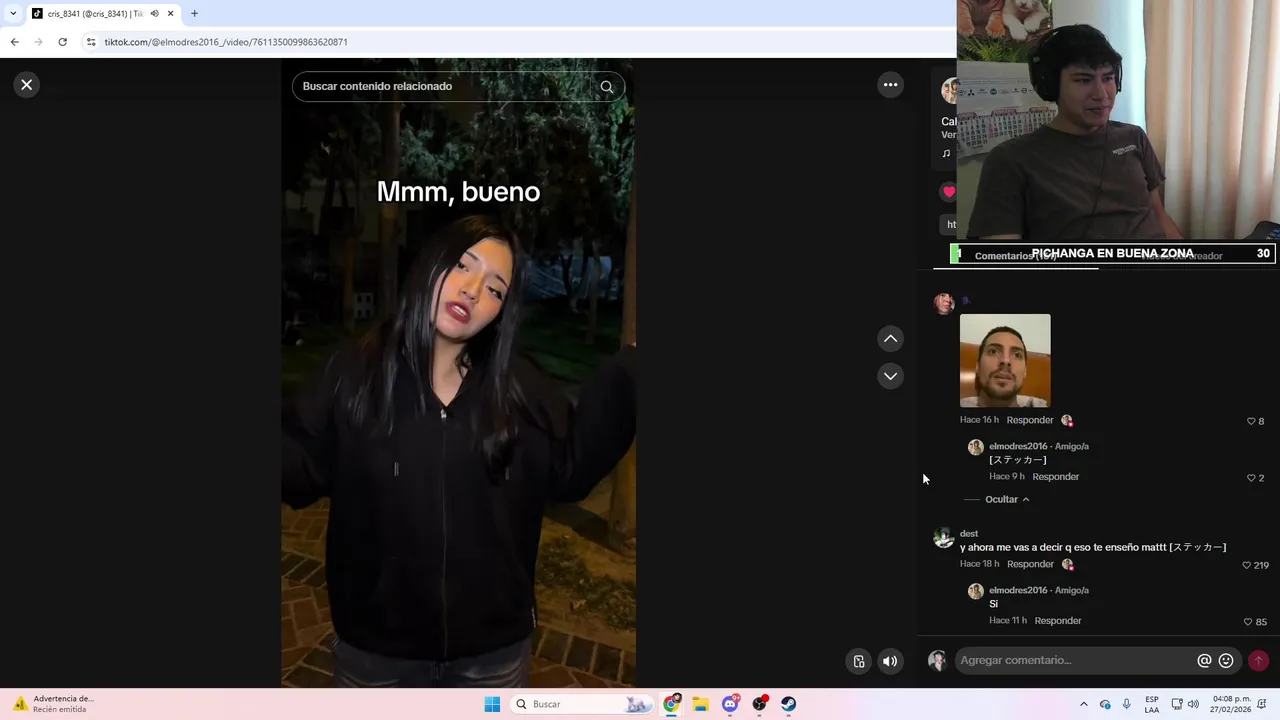The width and height of the screenshot is (1280, 720).
Task: Open the emoji picker icon
Action: click(x=1226, y=661)
